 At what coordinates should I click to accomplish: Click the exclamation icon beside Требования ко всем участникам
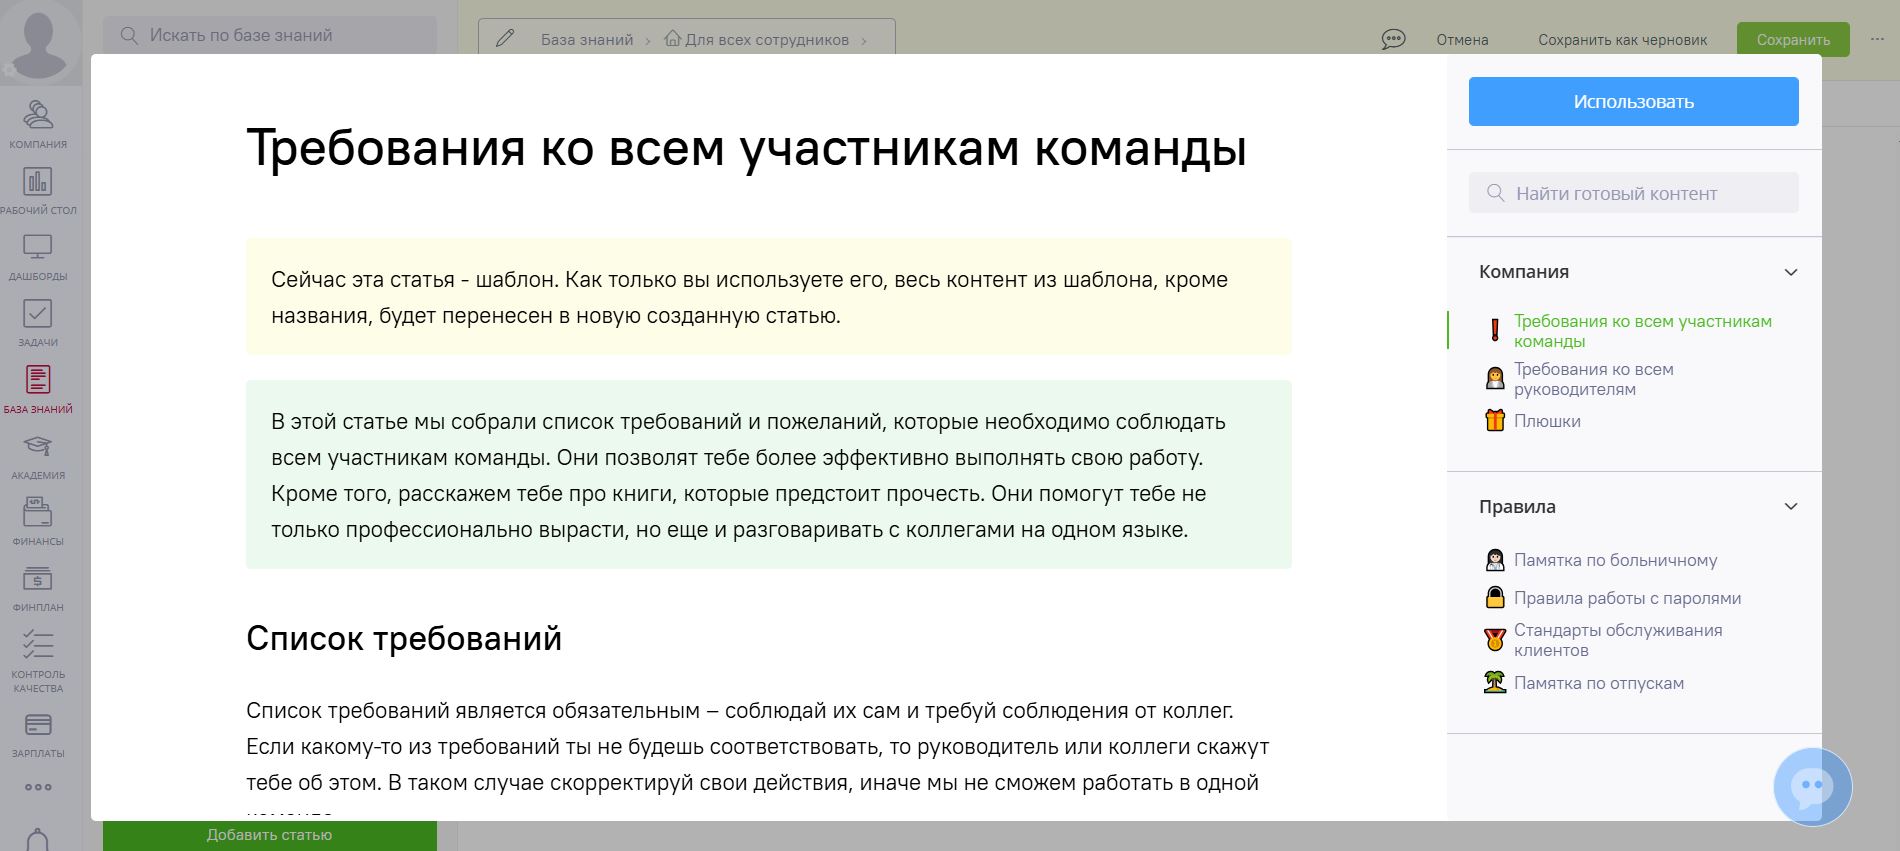[x=1495, y=330]
